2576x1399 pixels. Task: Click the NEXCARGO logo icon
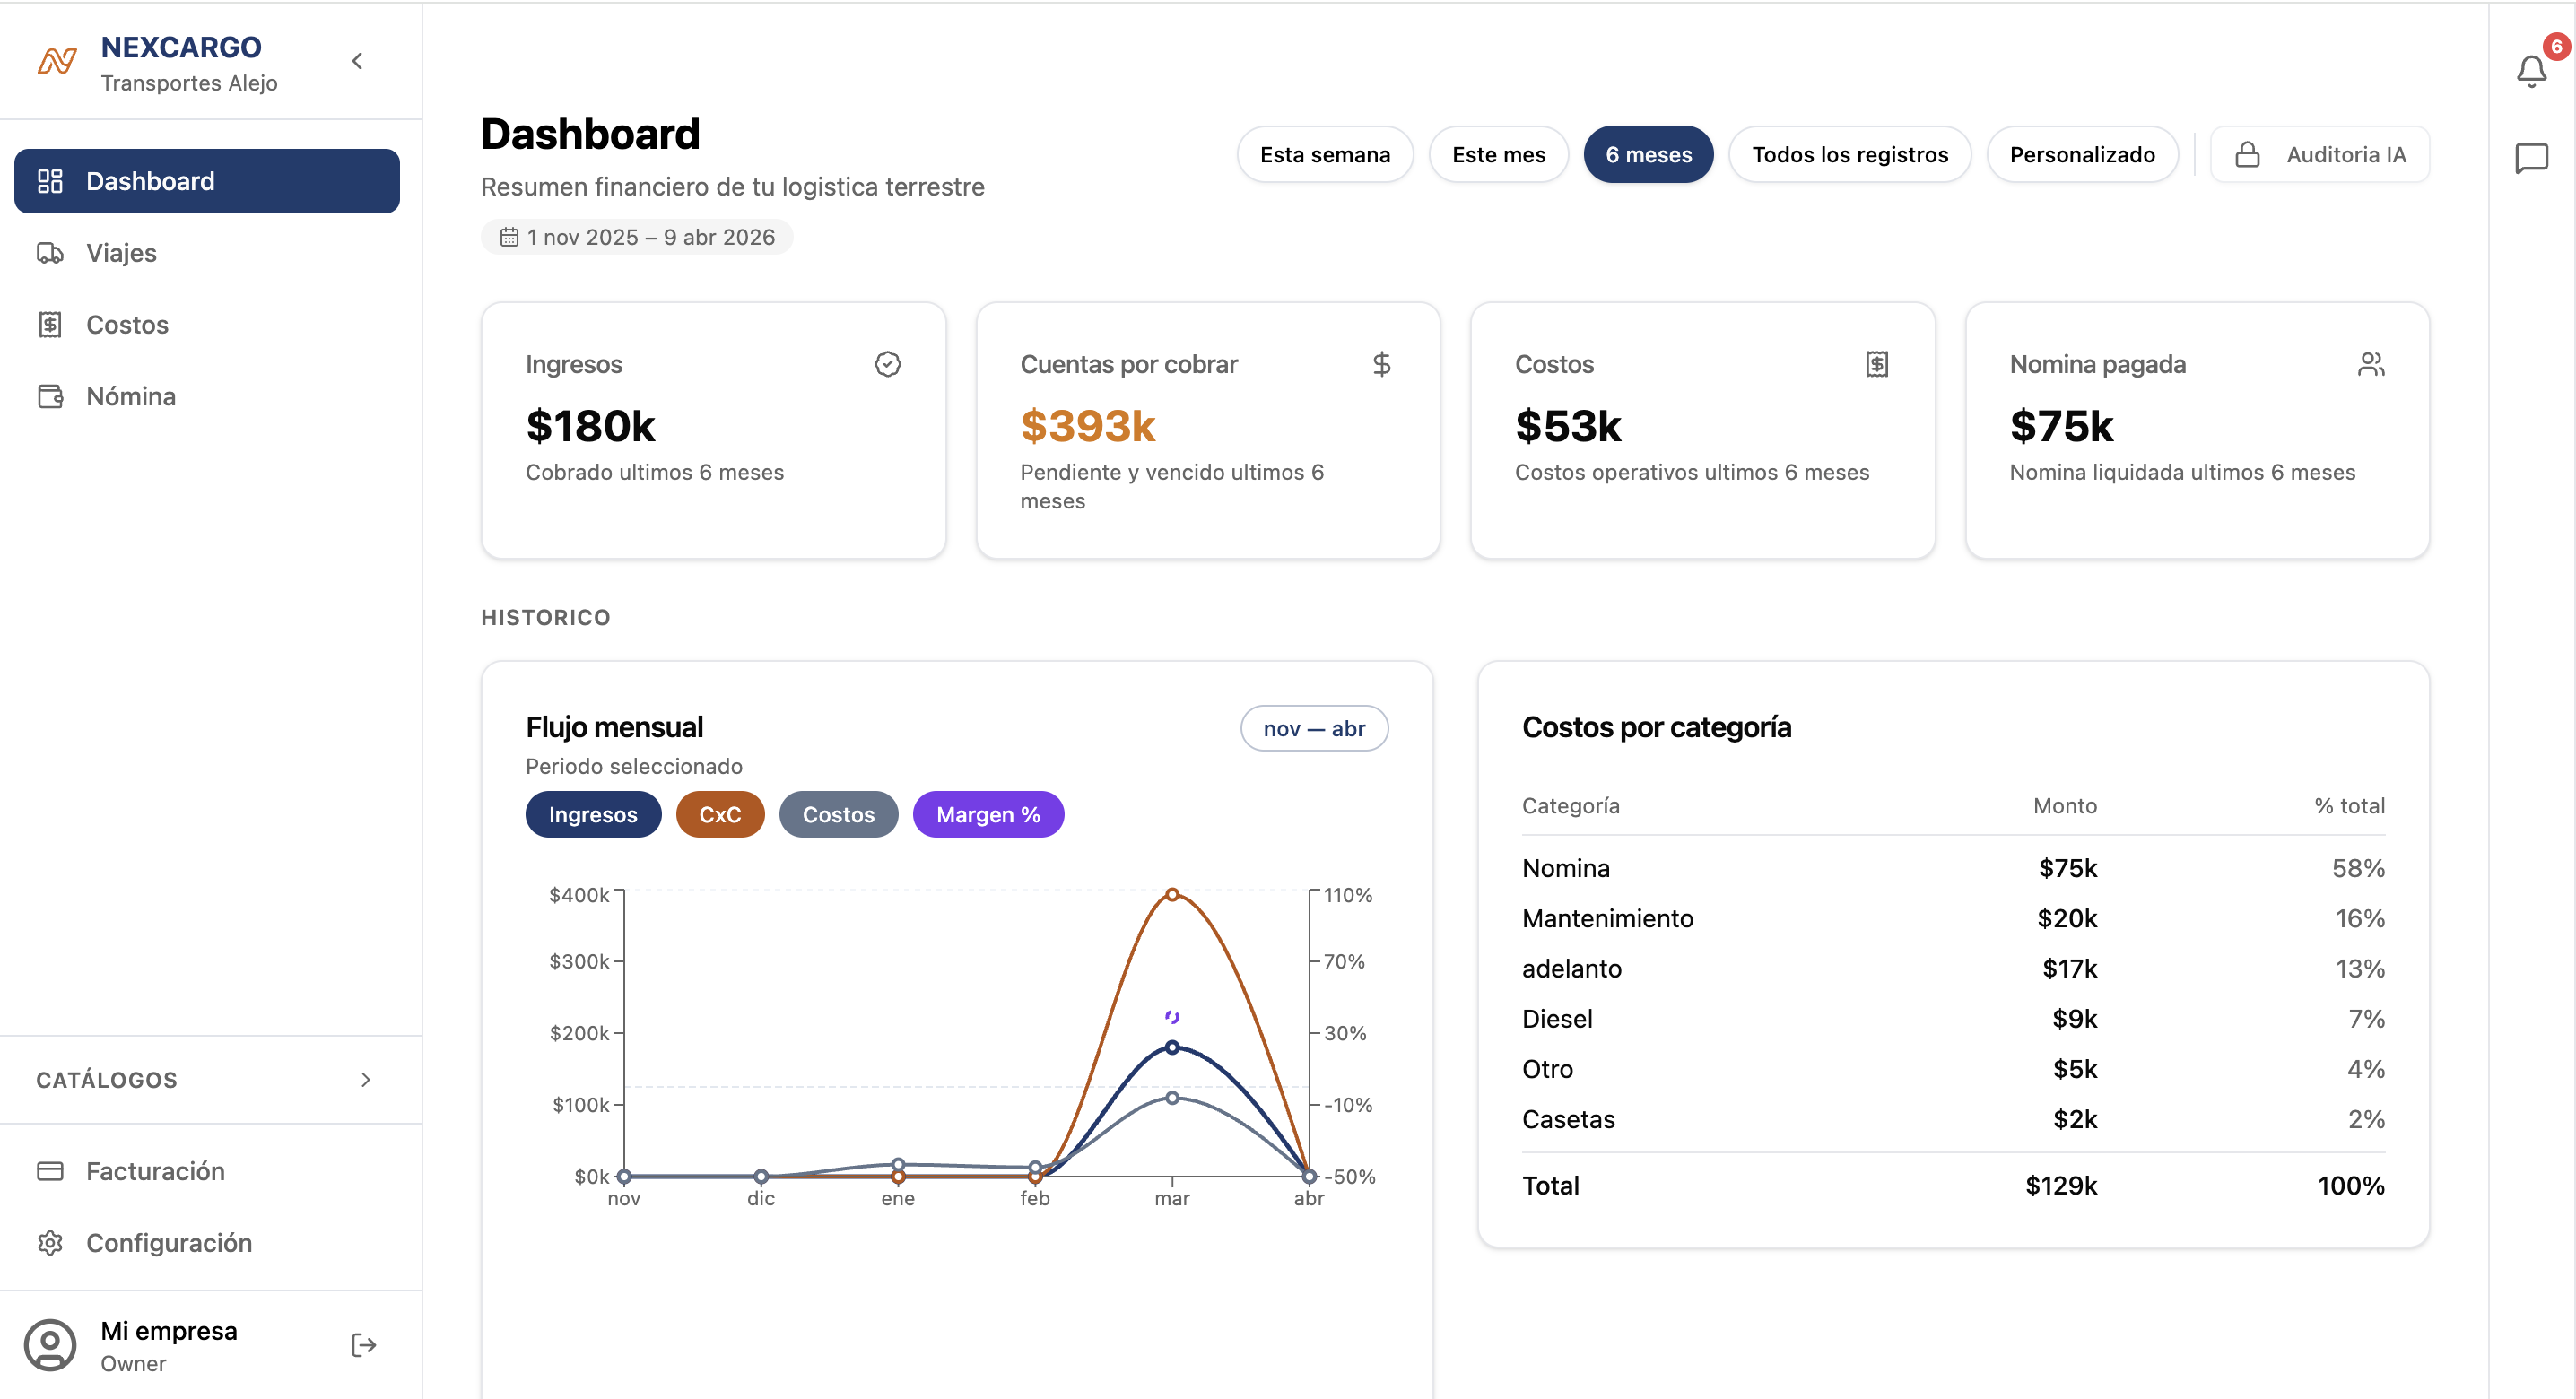pyautogui.click(x=57, y=62)
